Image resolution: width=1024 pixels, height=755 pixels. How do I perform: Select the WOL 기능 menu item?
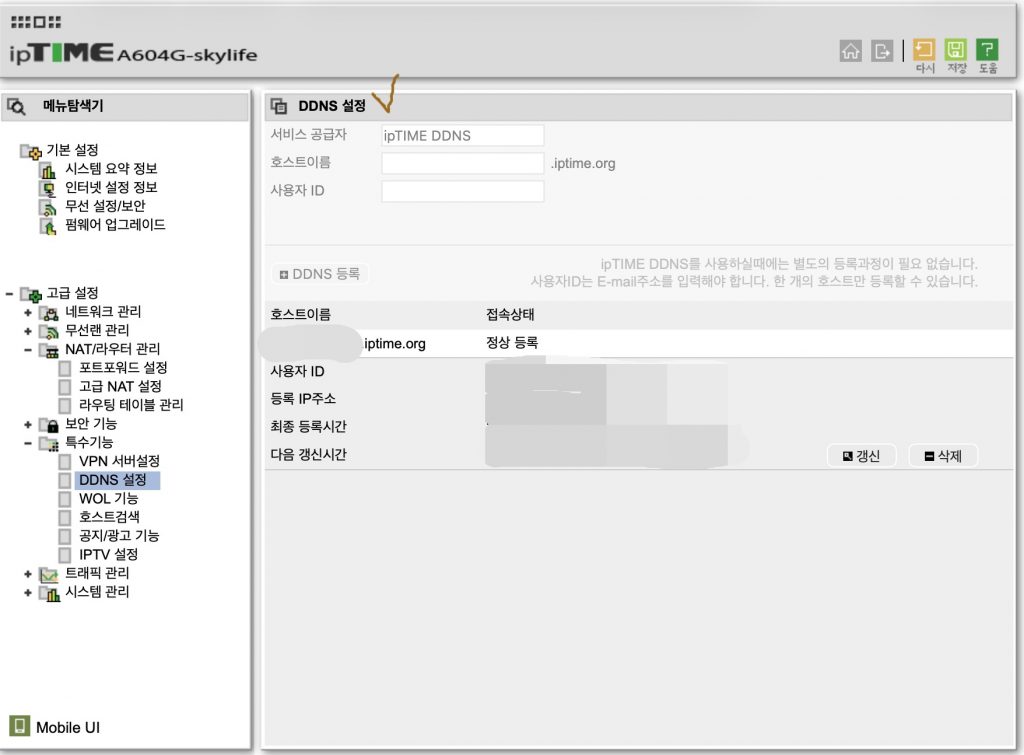(x=108, y=498)
